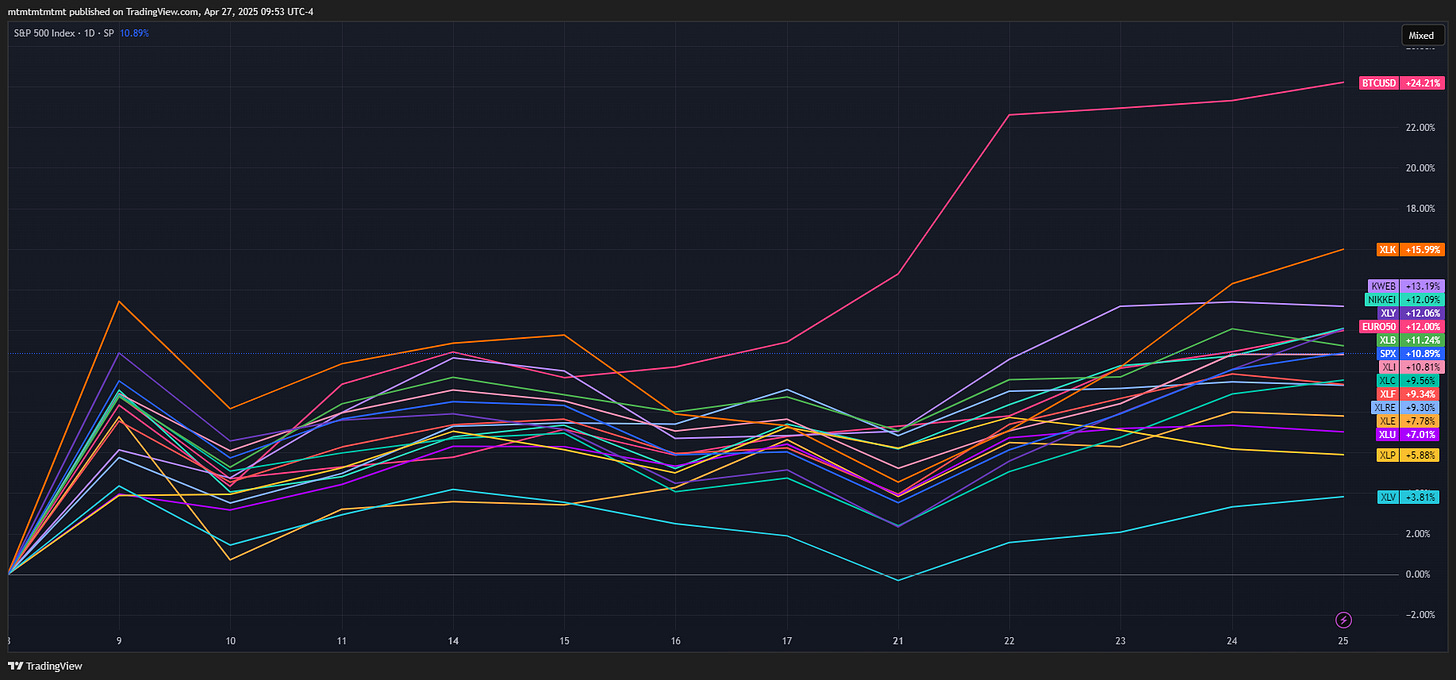The width and height of the screenshot is (1456, 680).
Task: Click the KWEB series label
Action: click(1383, 286)
